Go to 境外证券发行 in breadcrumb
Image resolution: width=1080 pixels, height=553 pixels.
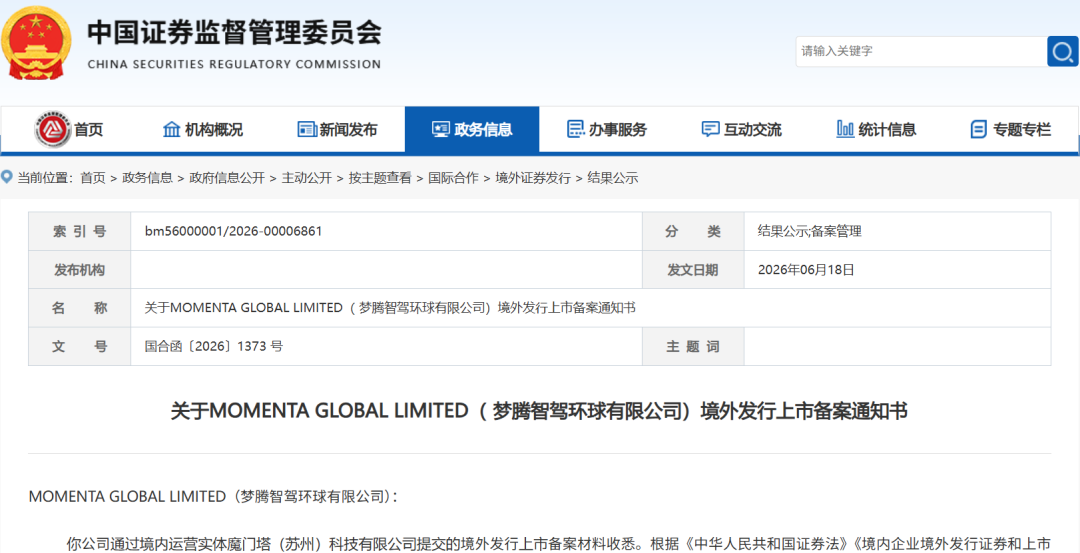tap(533, 178)
